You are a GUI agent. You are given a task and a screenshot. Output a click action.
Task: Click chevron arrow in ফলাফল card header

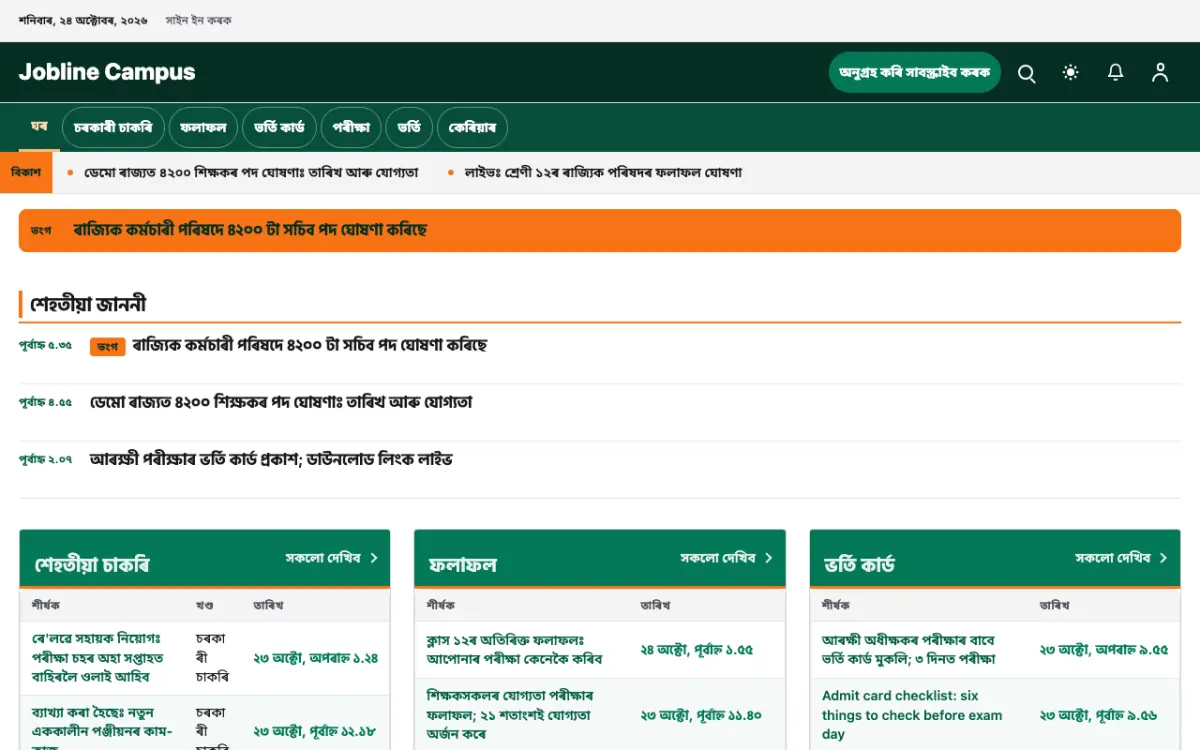(769, 558)
